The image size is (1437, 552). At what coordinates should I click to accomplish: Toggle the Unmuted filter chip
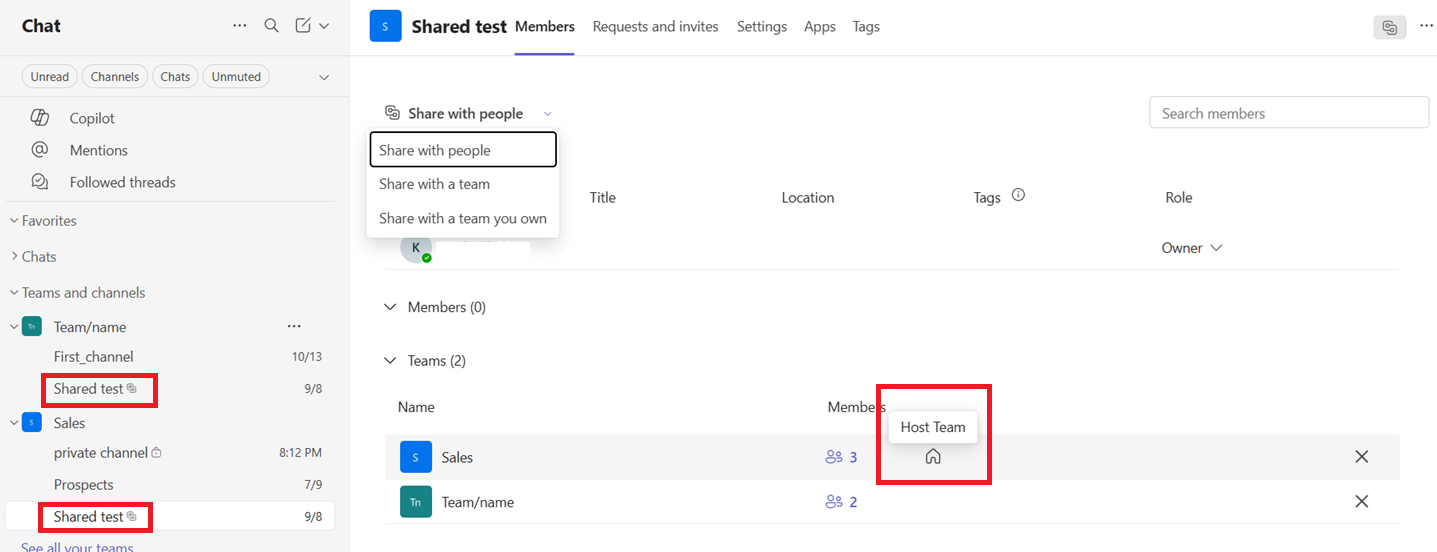coord(236,77)
